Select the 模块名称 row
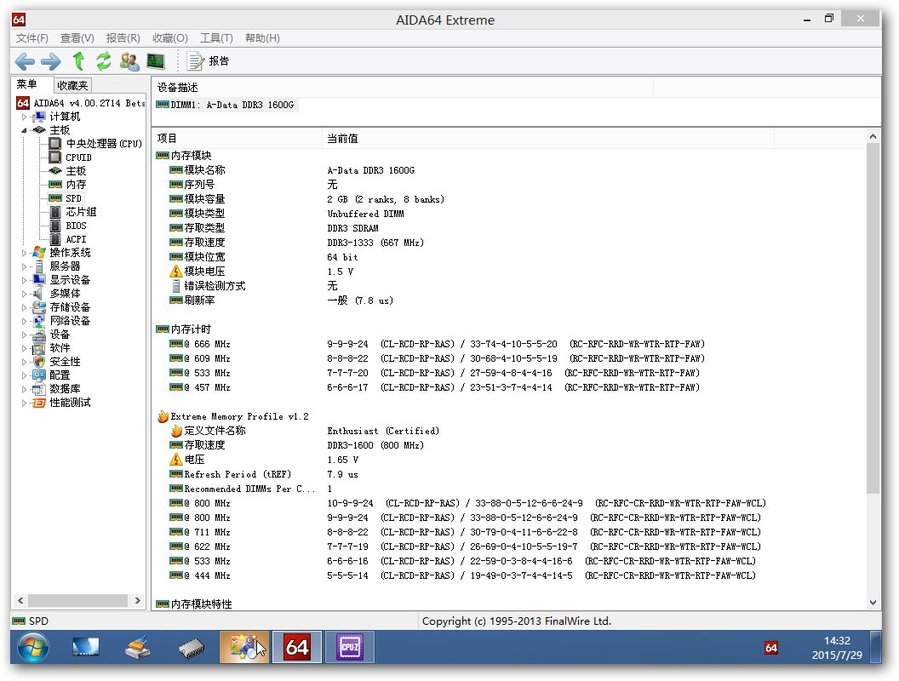Screen dimensions: 899x681 [509, 170]
